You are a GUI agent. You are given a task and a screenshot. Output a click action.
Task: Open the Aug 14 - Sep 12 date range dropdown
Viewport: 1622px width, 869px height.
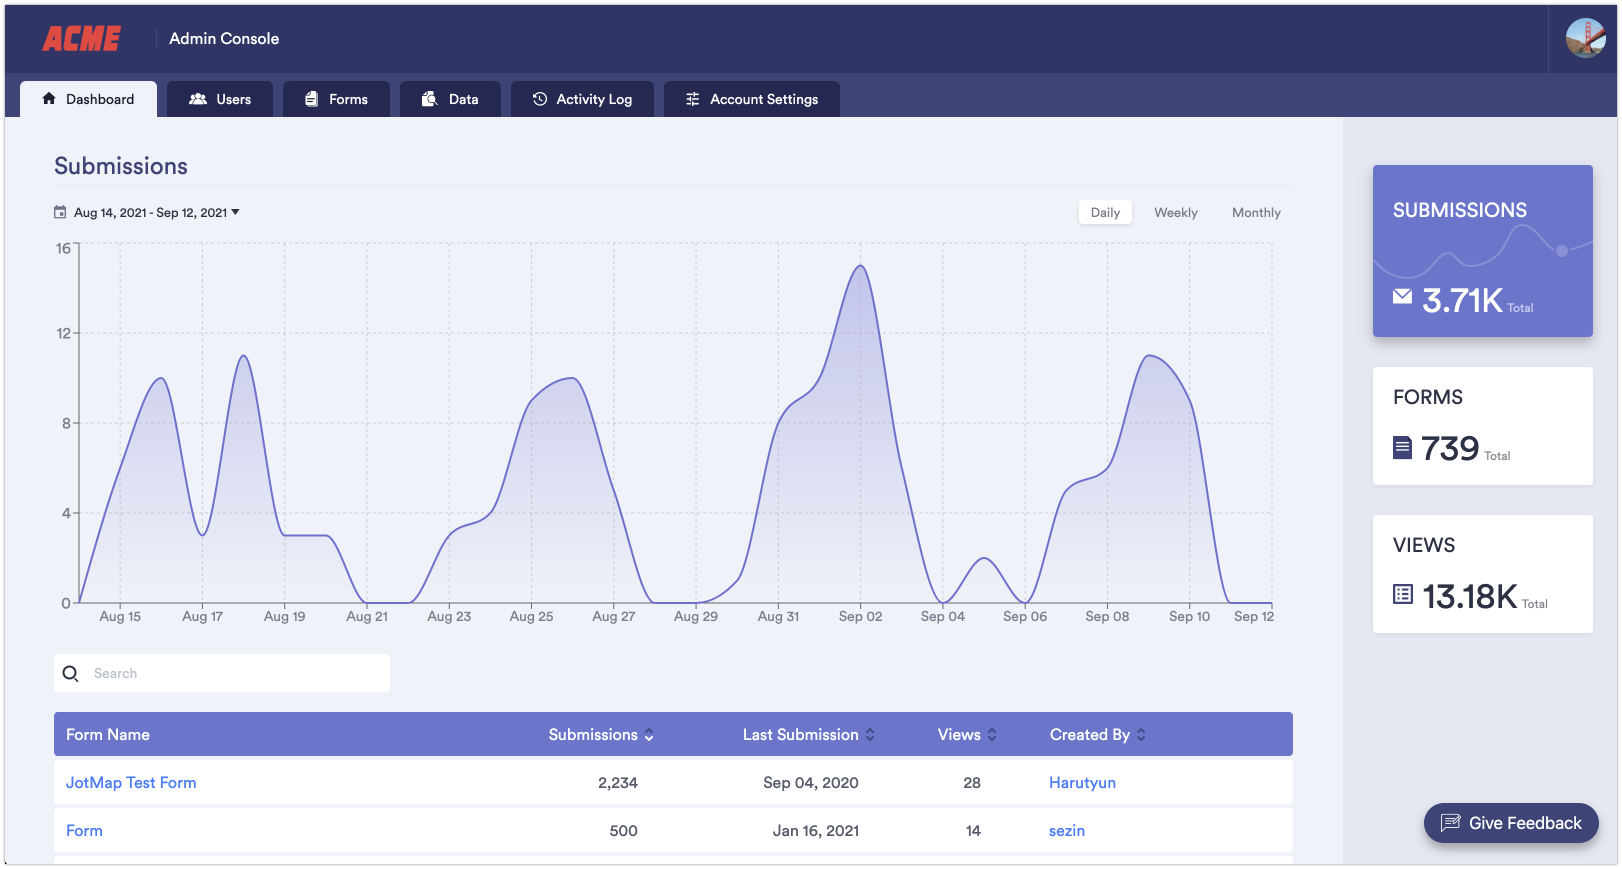(156, 213)
